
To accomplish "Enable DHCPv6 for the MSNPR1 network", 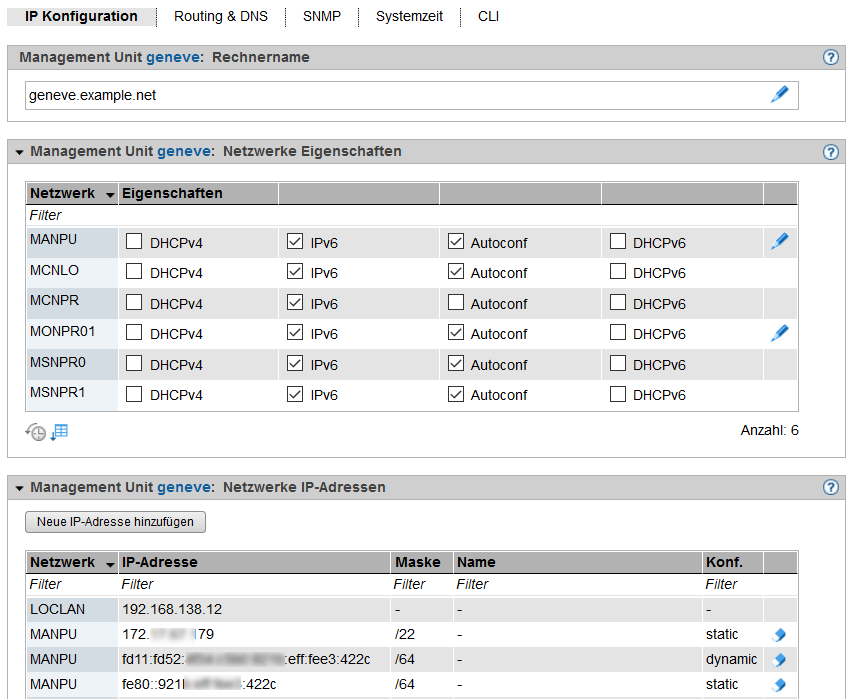I will point(618,394).
